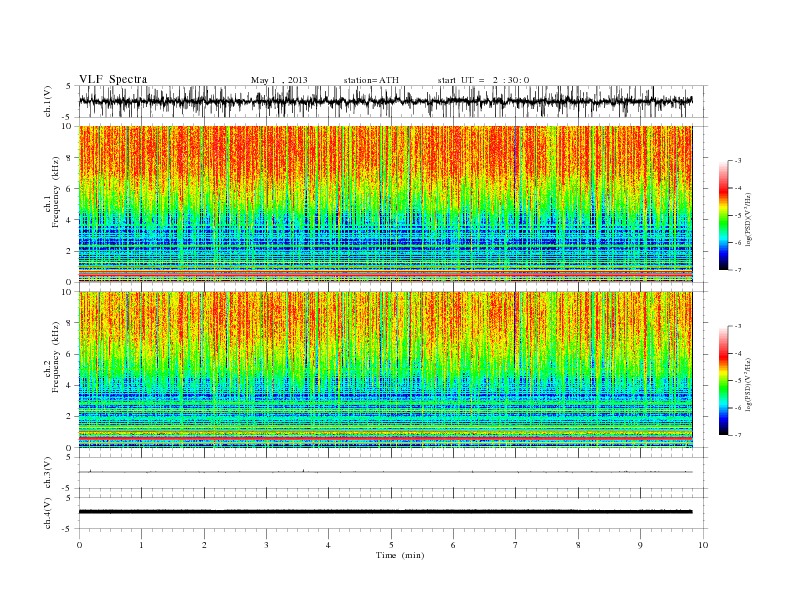Viewport: 792px width, 612px height.
Task: Click time axis tick label "0"
Action: [79, 545]
